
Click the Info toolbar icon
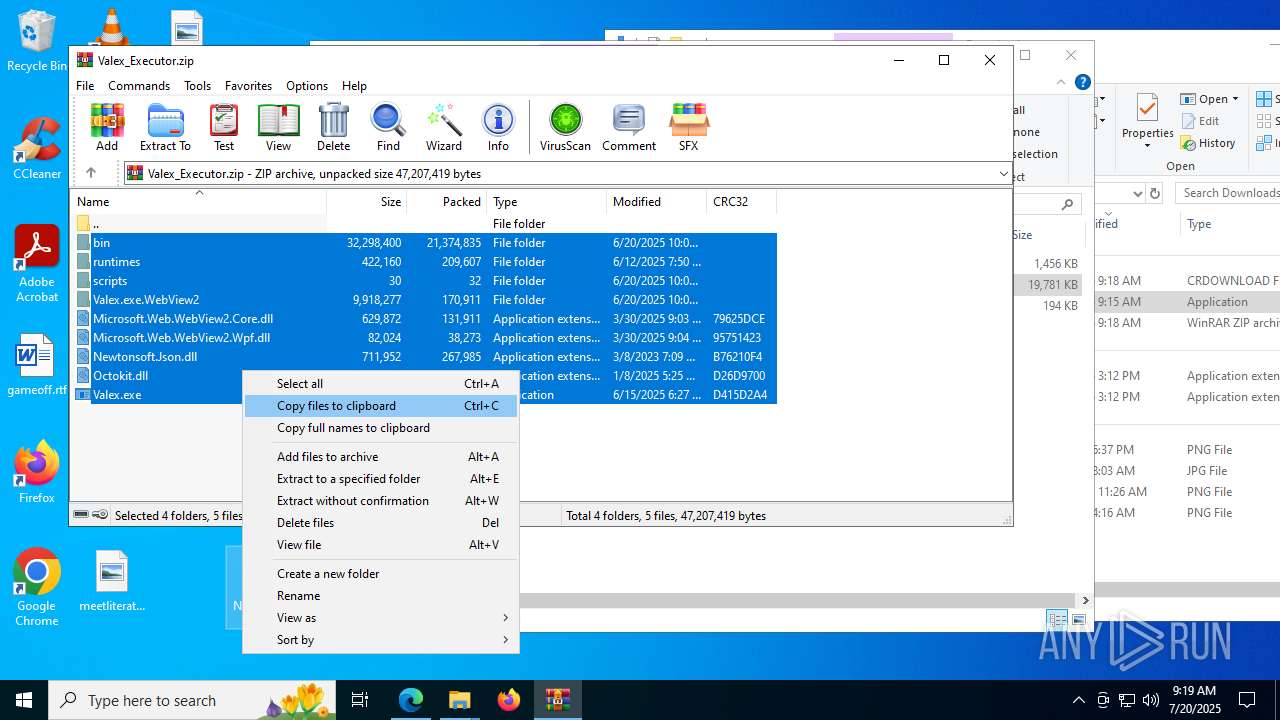498,127
